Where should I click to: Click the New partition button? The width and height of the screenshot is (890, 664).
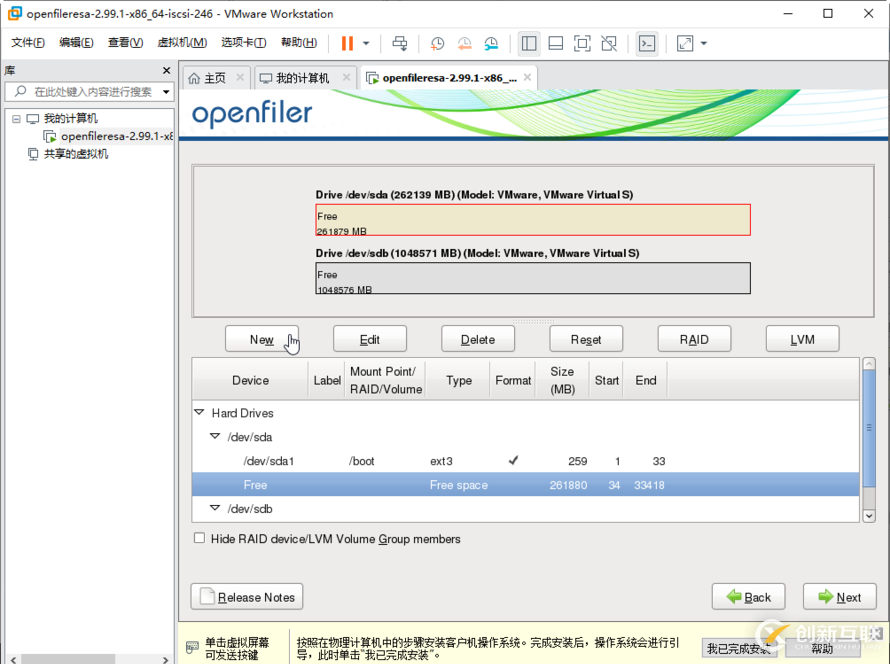[262, 339]
